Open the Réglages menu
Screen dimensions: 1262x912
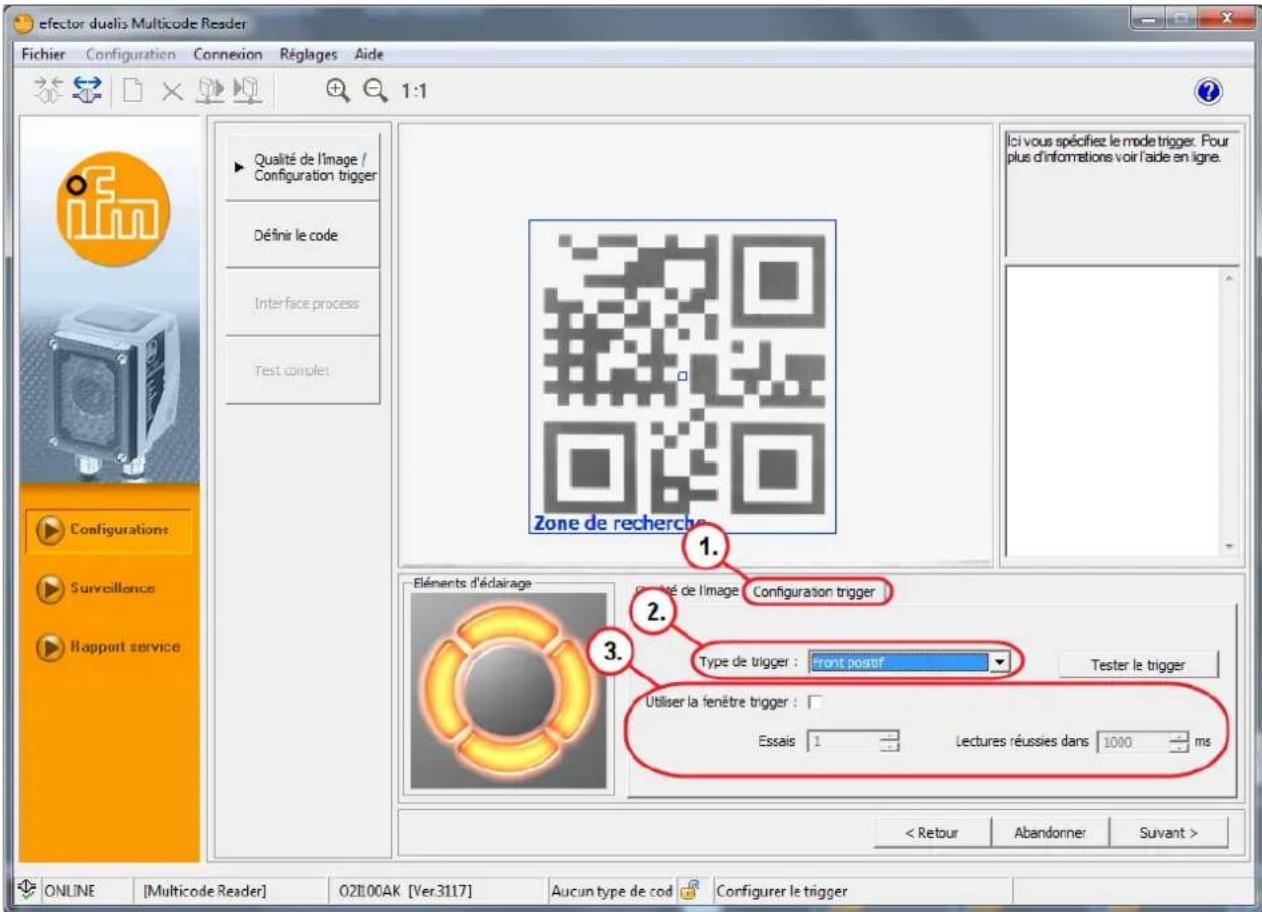309,53
